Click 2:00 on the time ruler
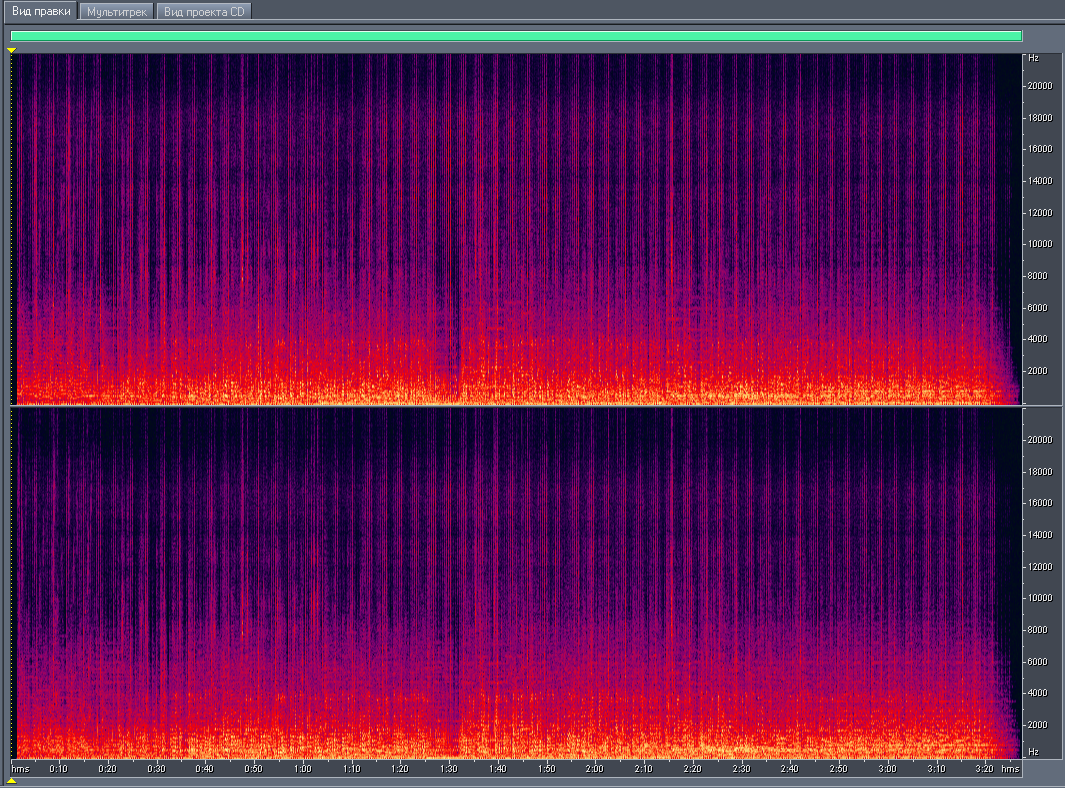Screen dimensions: 1065x788 pyautogui.click(x=595, y=769)
